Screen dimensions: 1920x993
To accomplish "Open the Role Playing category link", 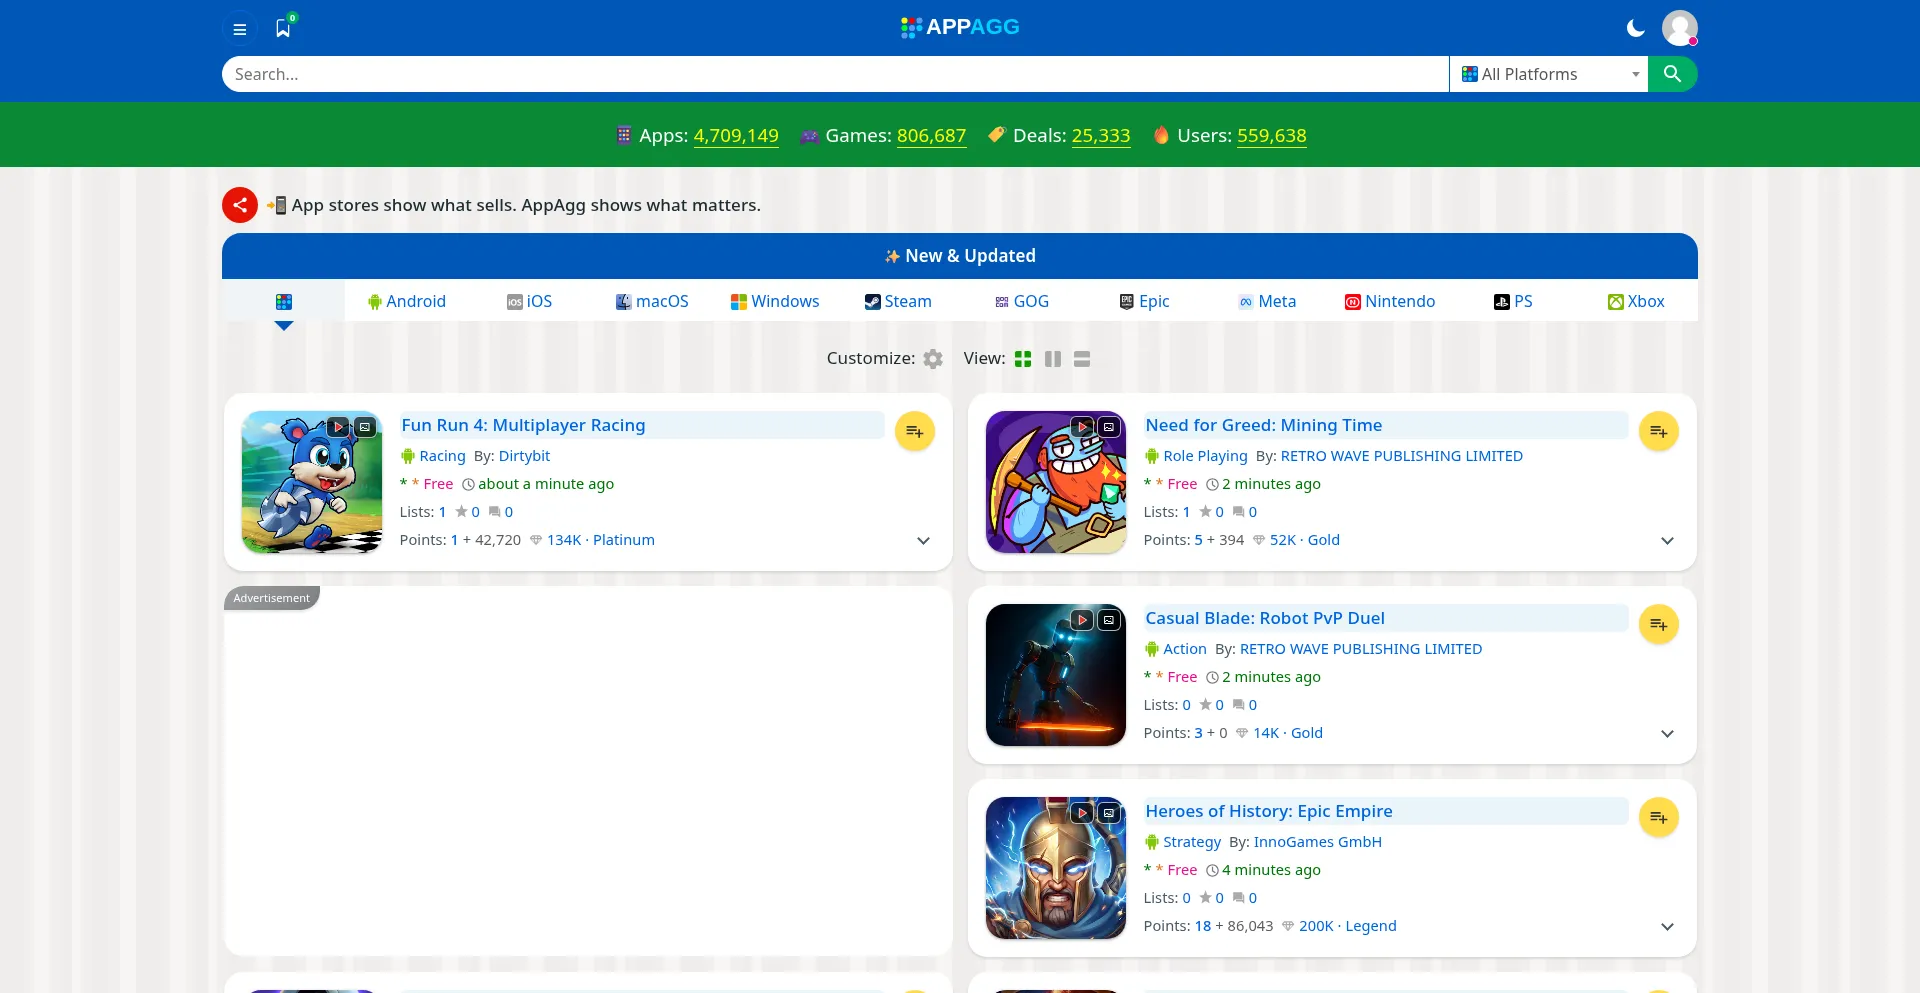I will [x=1205, y=456].
